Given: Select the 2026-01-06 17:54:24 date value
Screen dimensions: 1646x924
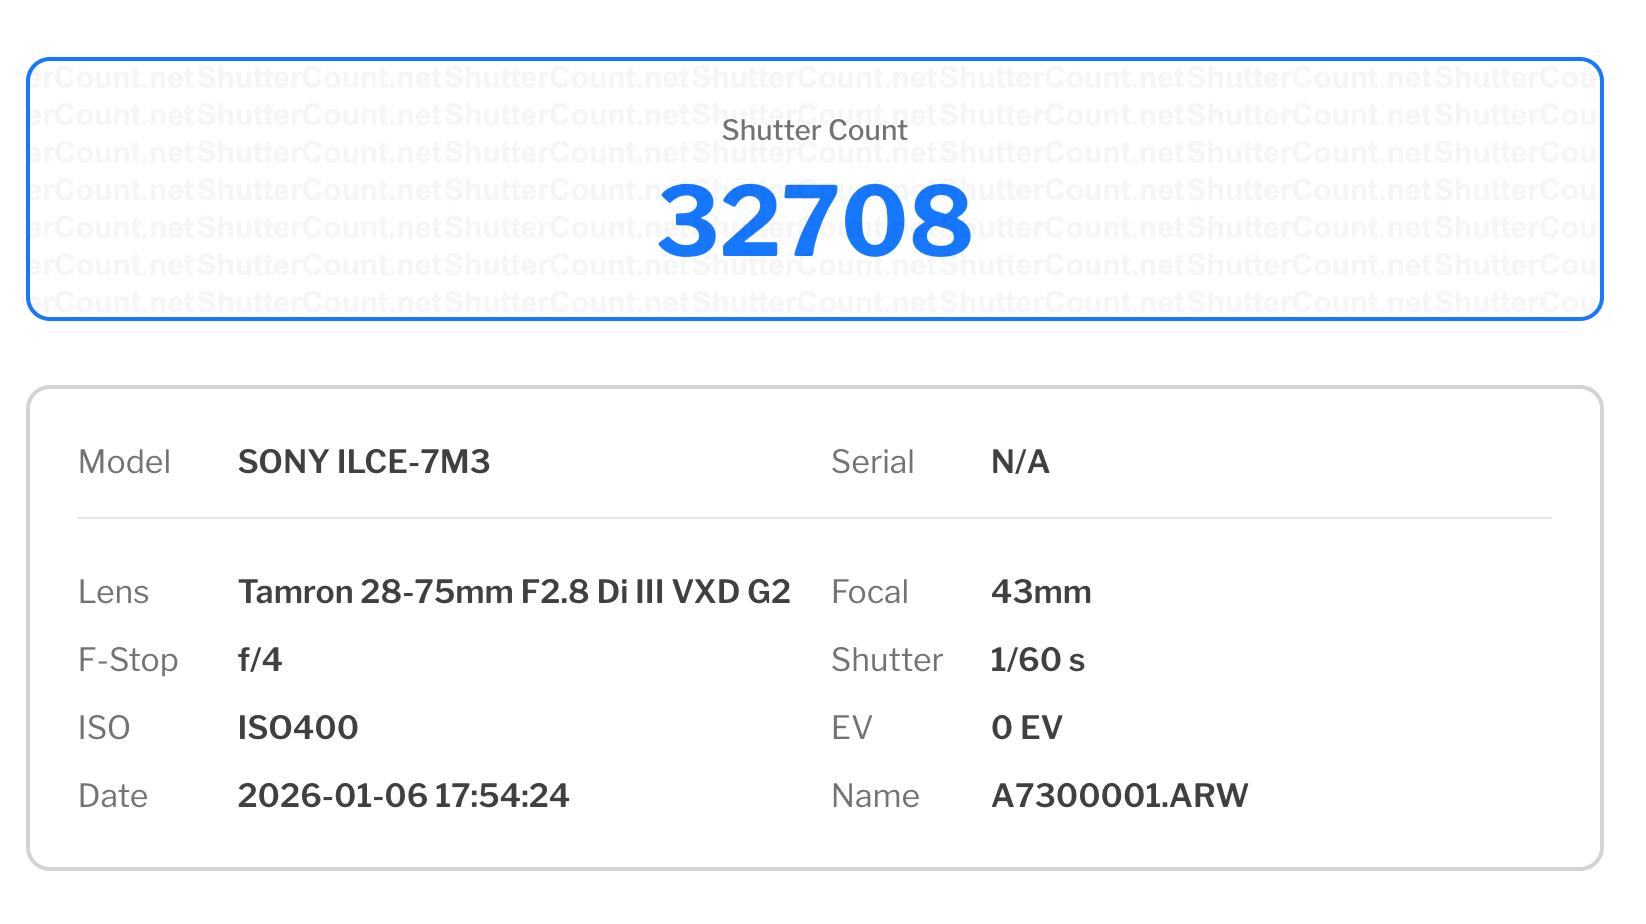Looking at the screenshot, I should coord(403,796).
